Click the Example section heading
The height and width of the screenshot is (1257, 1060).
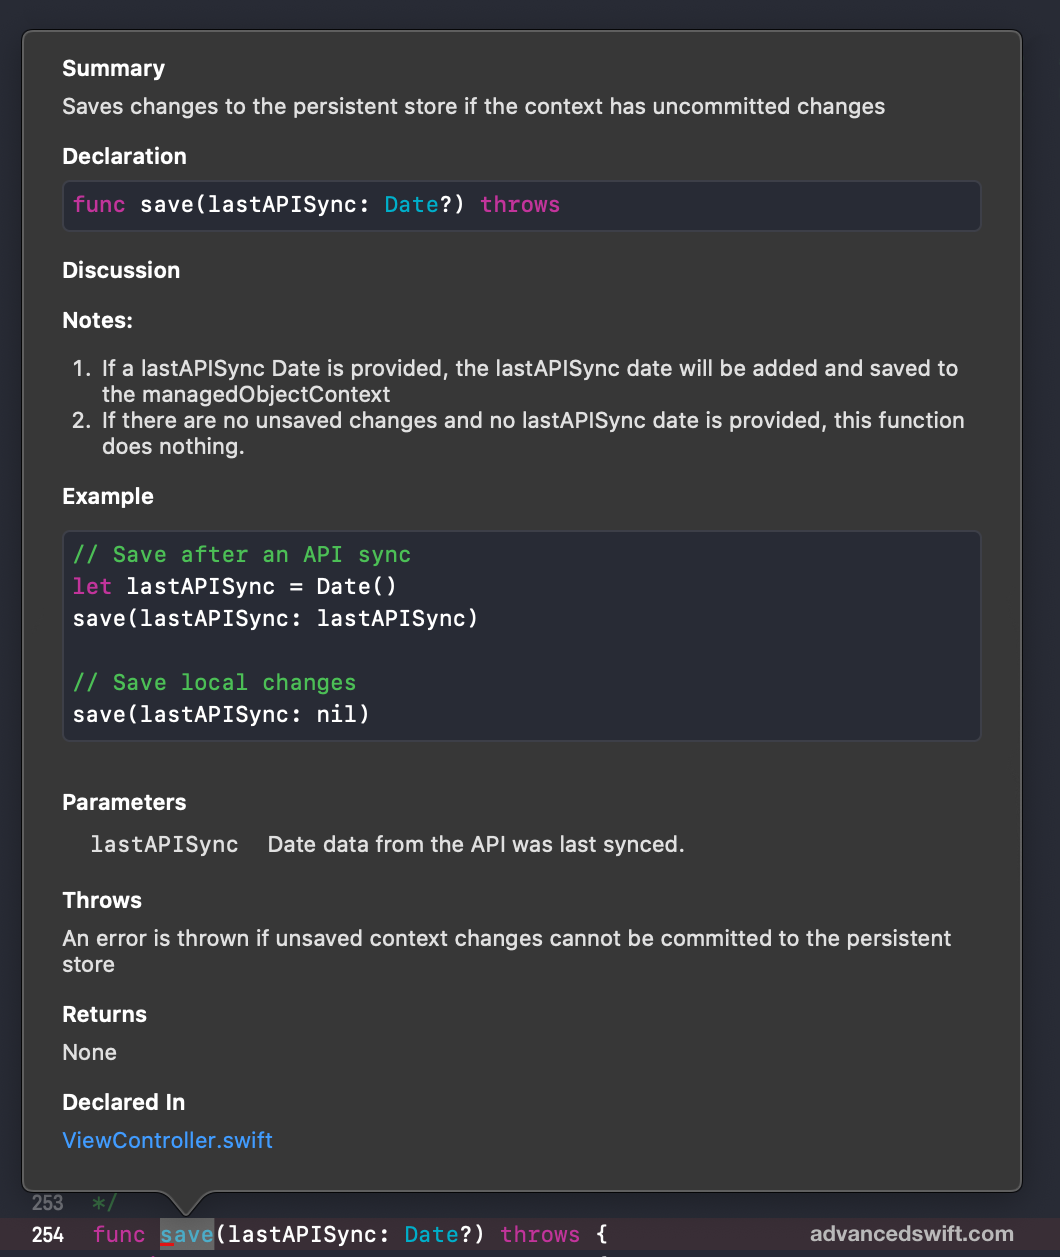(108, 496)
